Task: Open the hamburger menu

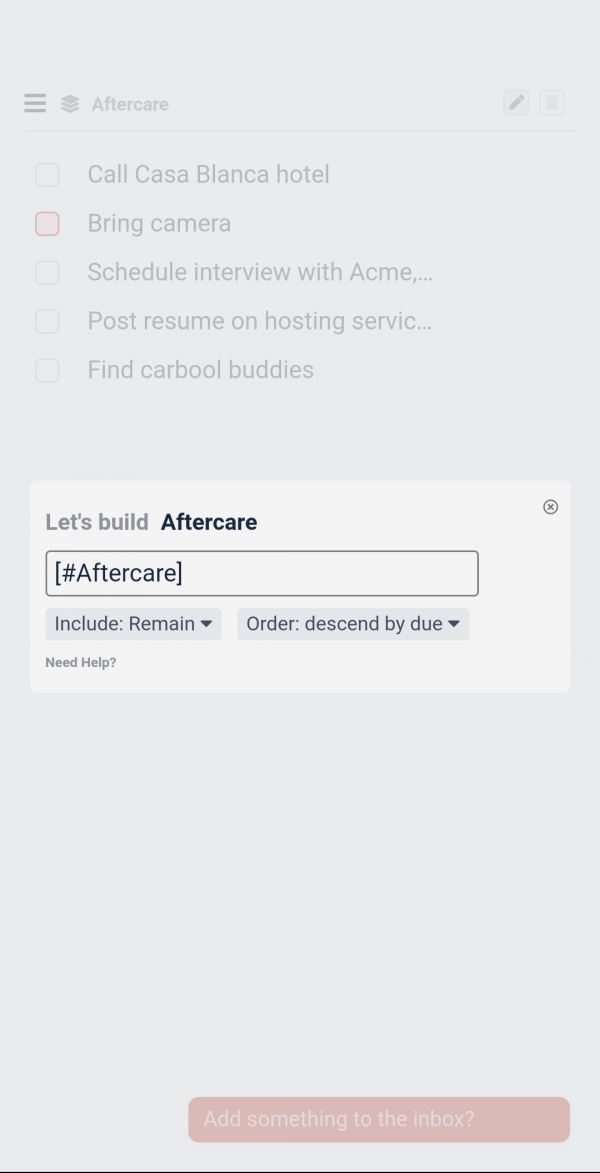Action: click(x=35, y=103)
